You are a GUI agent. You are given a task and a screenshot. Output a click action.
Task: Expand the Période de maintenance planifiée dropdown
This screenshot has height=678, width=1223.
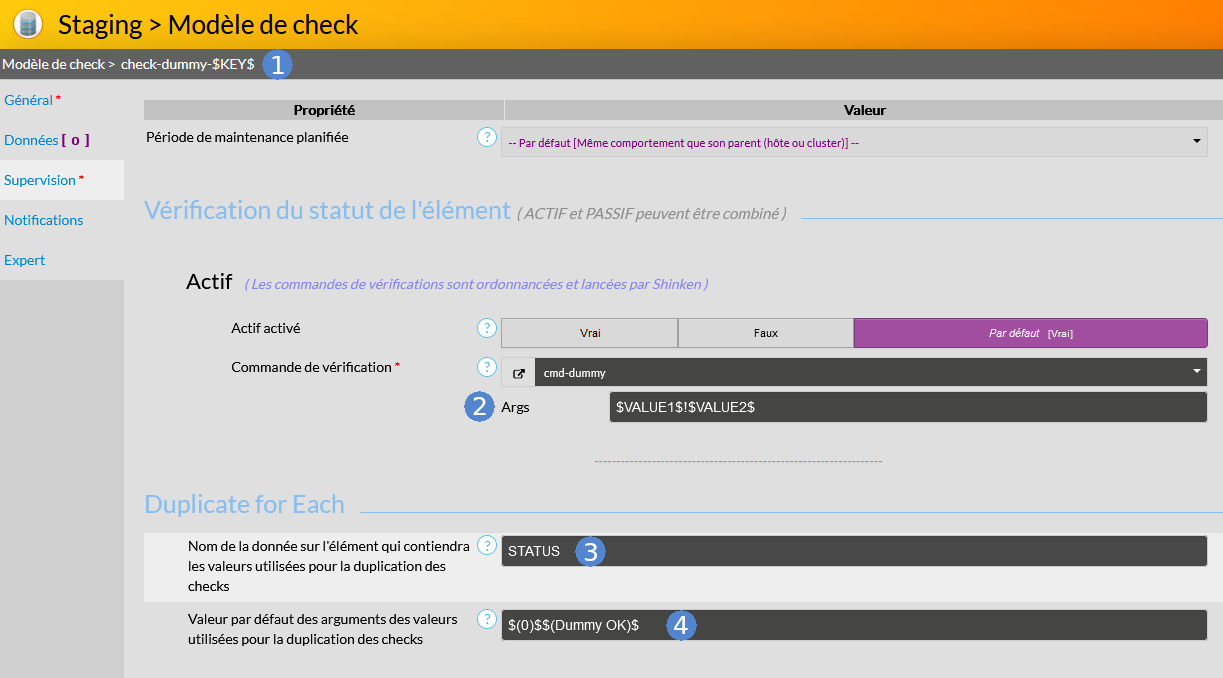(853, 142)
